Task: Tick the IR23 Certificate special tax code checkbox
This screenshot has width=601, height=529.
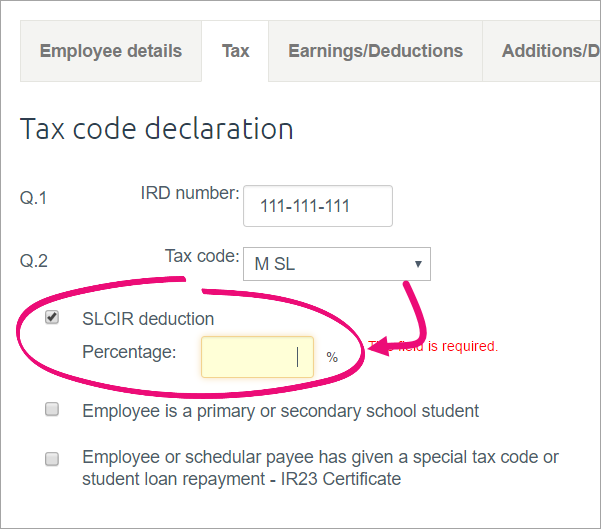Action: [53, 458]
